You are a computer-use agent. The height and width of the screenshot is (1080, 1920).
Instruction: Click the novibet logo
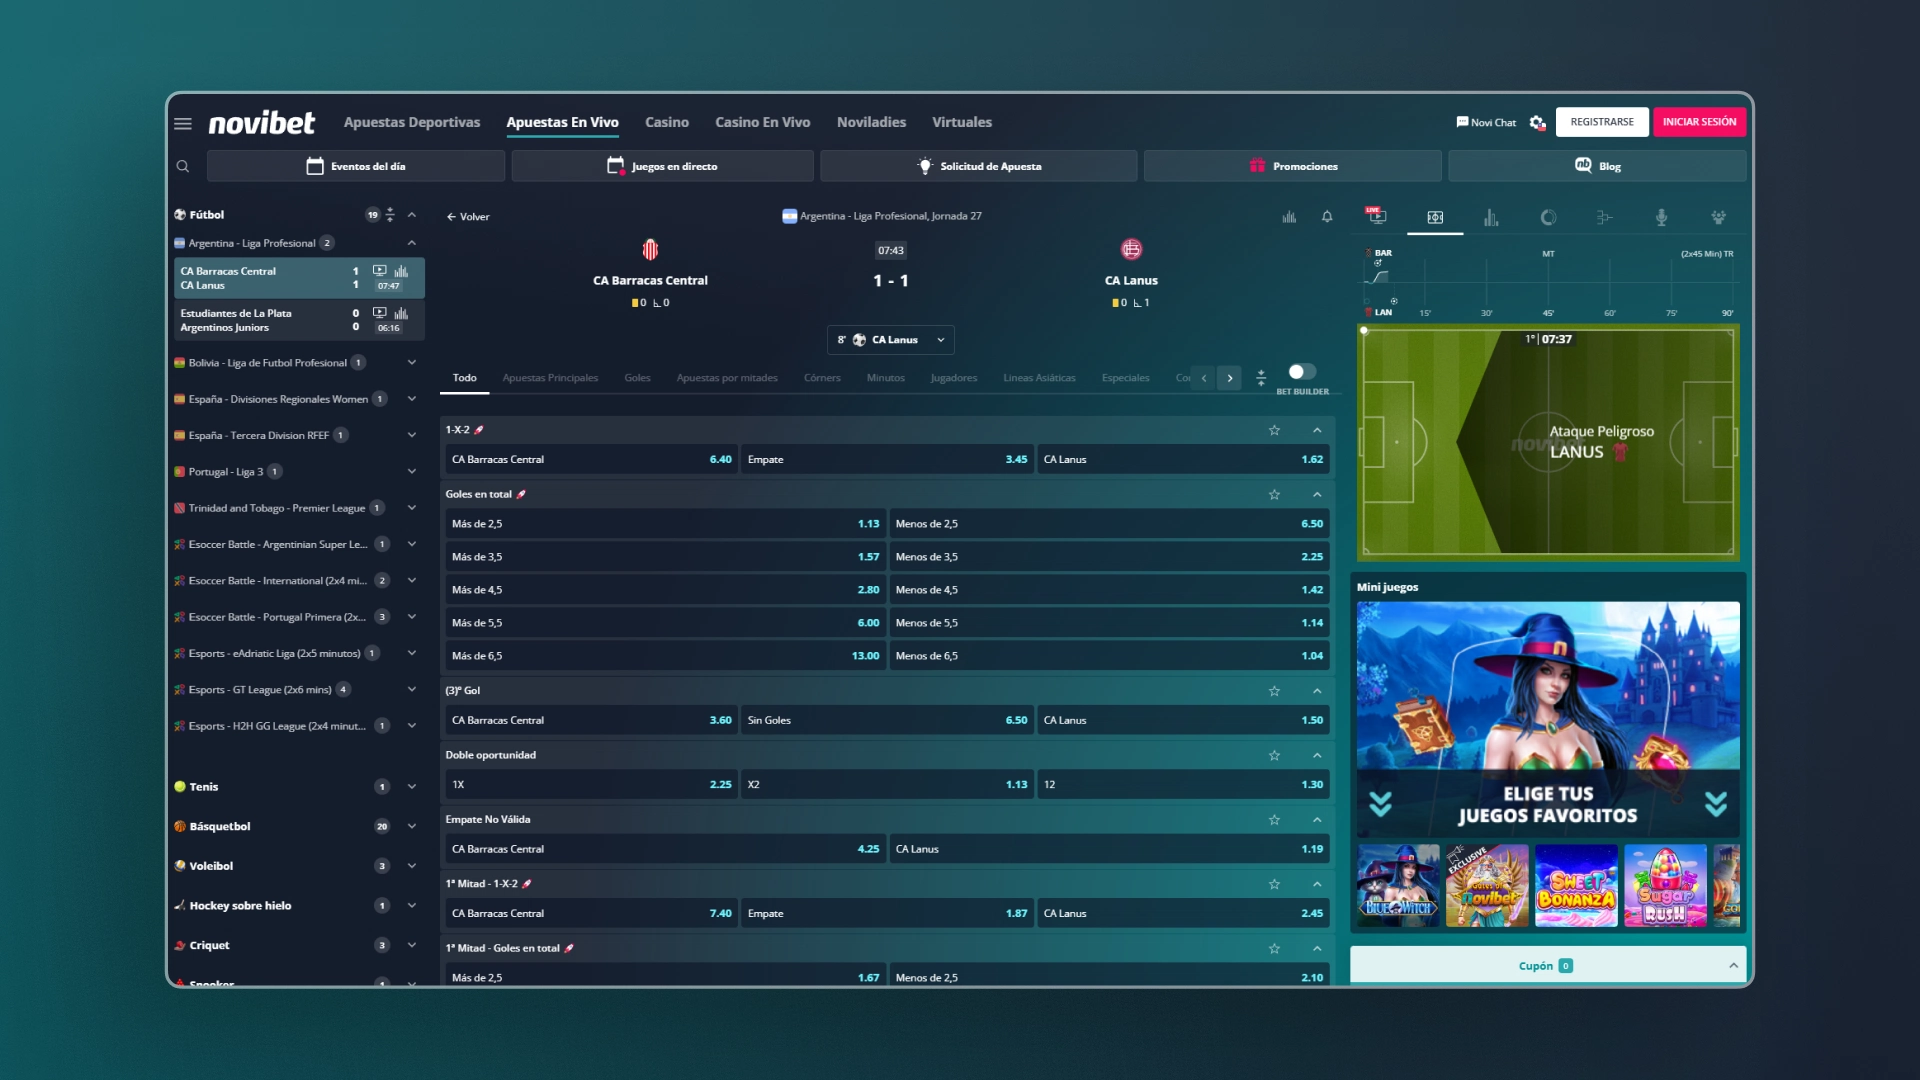click(261, 122)
